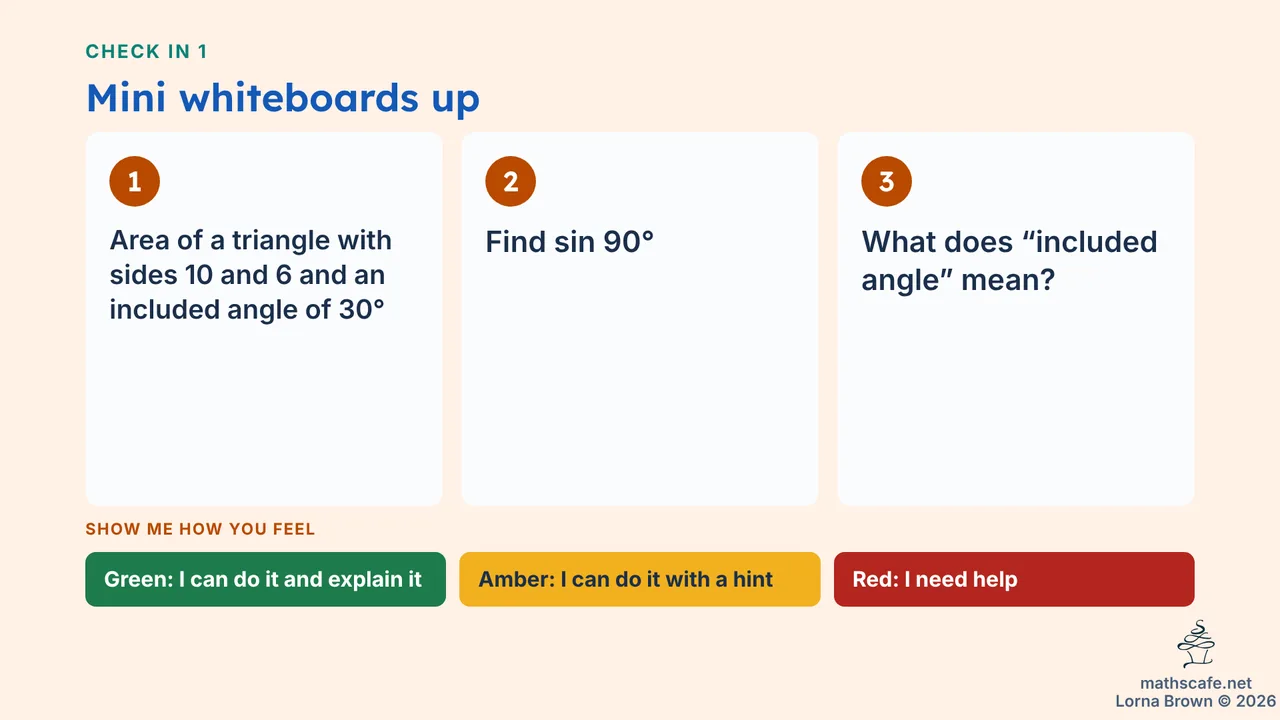The height and width of the screenshot is (720, 1280).
Task: Open the mathscafe.net link
Action: (1196, 684)
